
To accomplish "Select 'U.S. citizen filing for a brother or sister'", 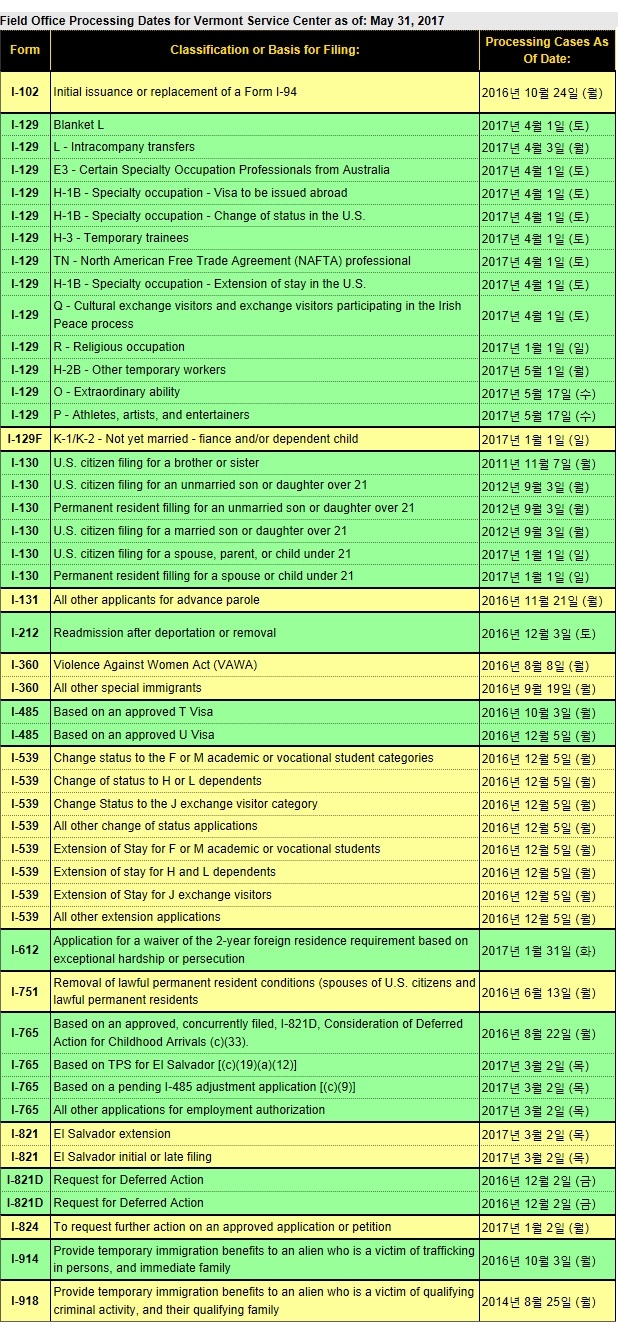I will pos(156,463).
